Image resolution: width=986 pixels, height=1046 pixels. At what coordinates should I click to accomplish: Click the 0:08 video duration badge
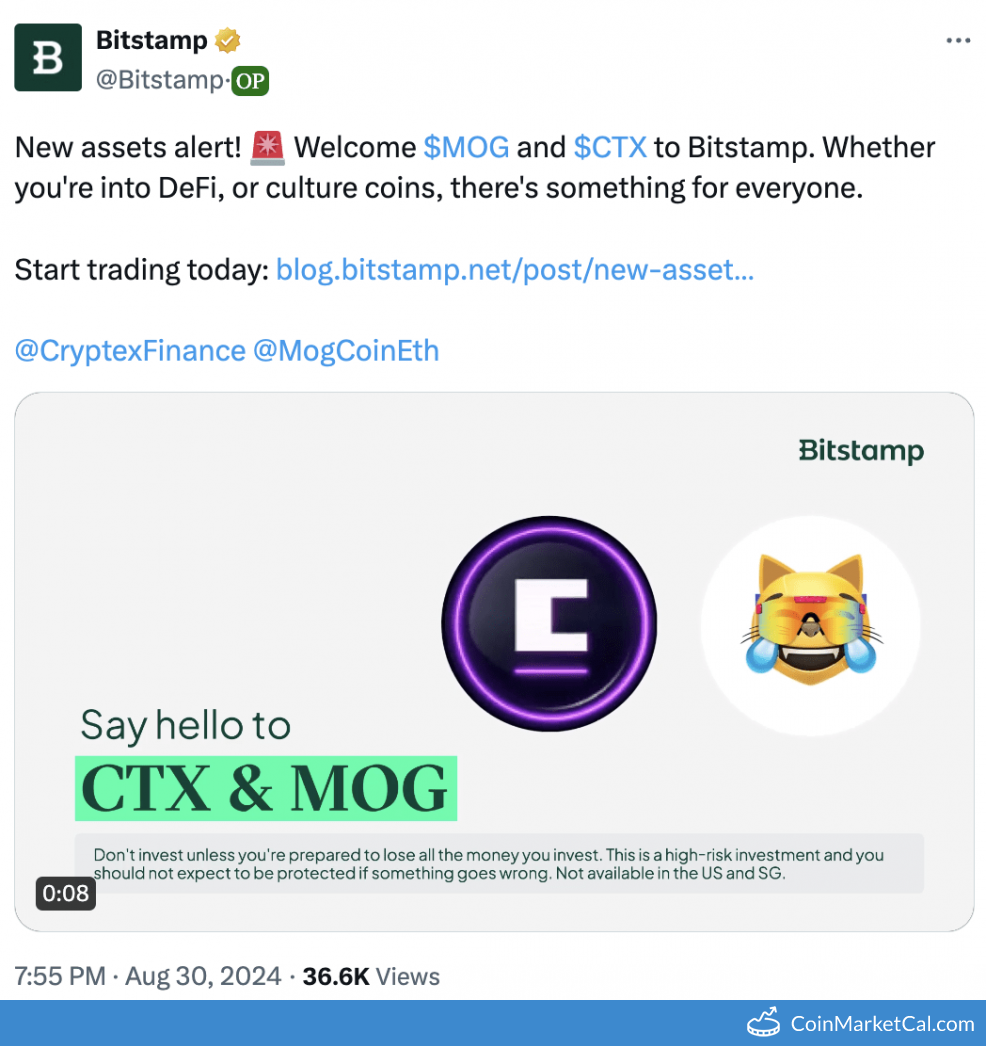[65, 893]
